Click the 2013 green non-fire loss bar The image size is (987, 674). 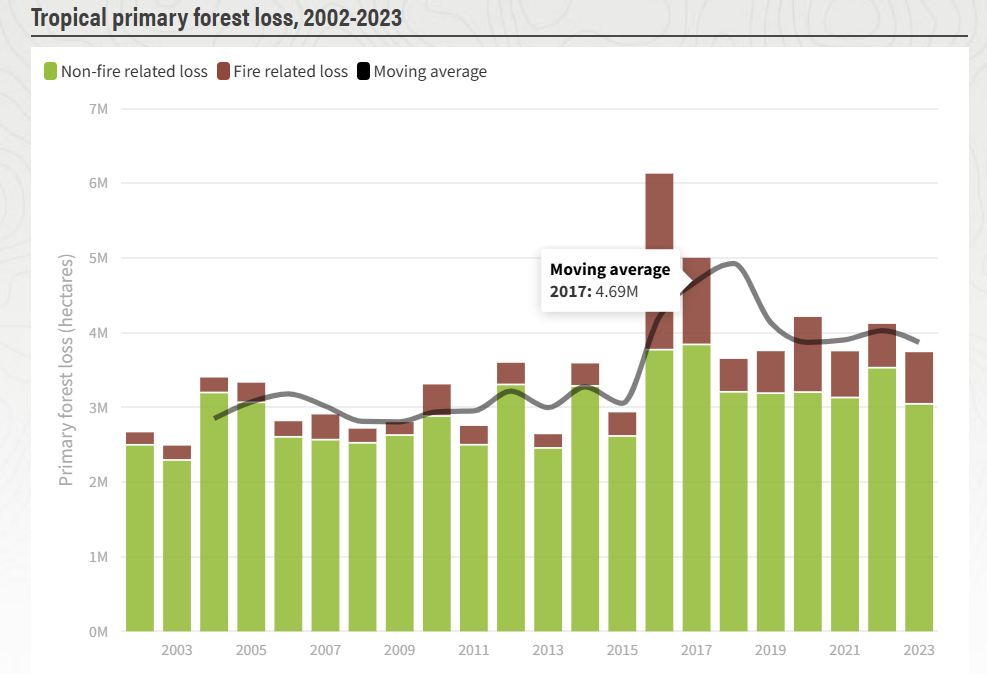click(x=548, y=540)
